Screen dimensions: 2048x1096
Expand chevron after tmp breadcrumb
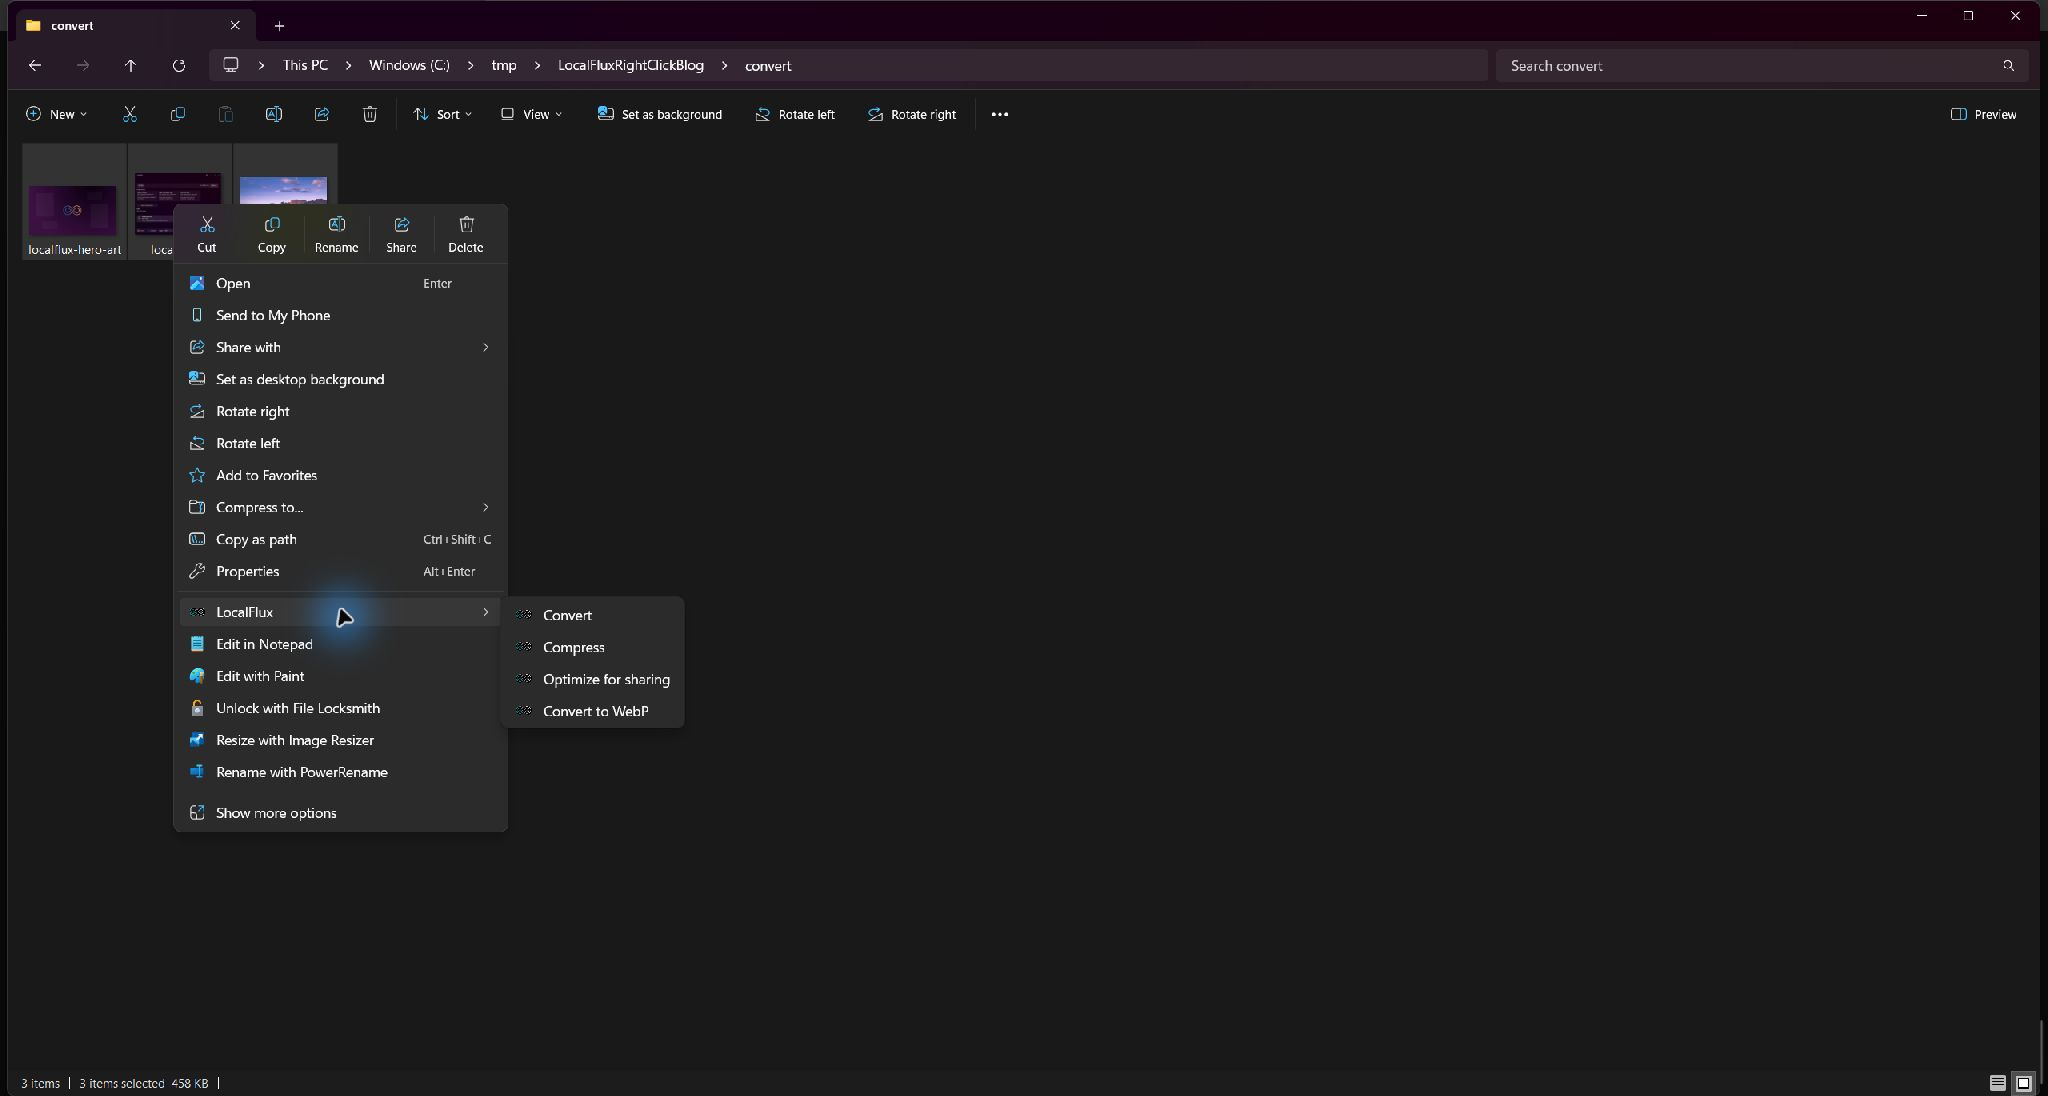(537, 65)
